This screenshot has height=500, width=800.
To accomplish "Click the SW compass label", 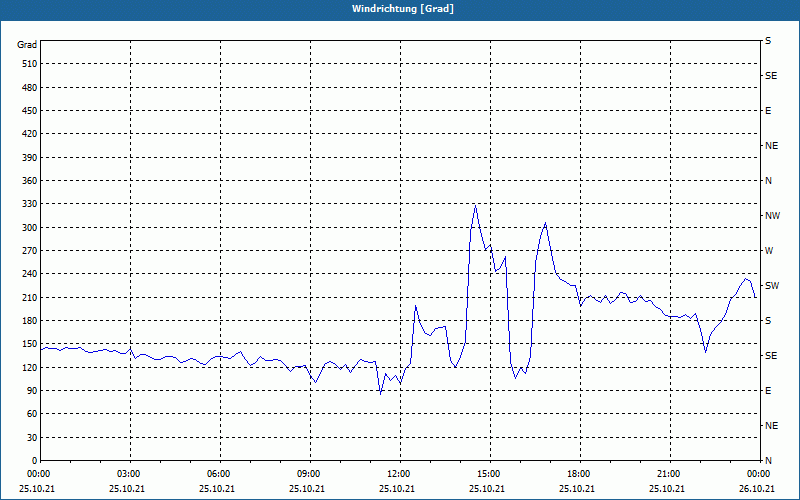I will 772,286.
